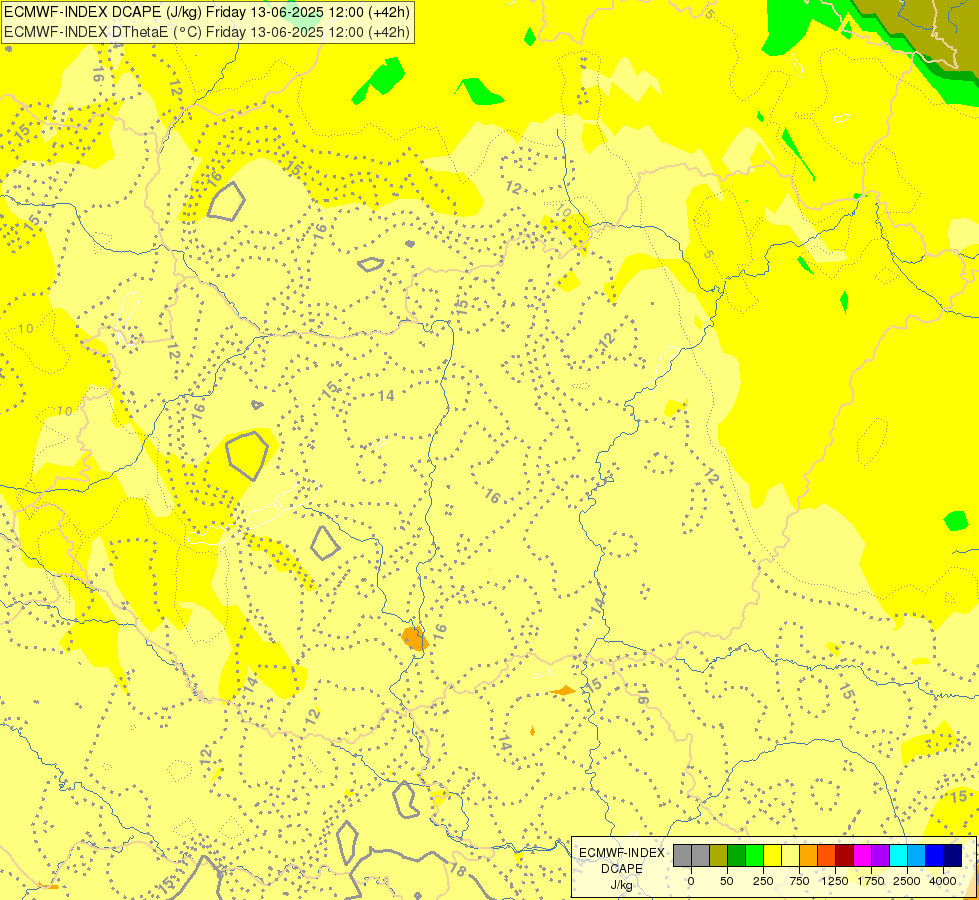The width and height of the screenshot is (979, 900).
Task: Click the dark green legend swatch
Action: [737, 855]
